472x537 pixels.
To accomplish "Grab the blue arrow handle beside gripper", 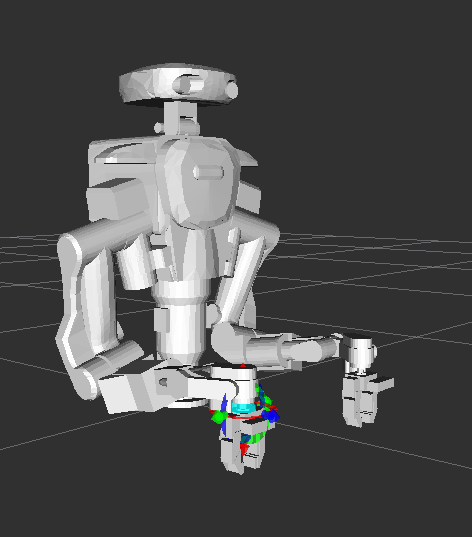I will tap(272, 416).
